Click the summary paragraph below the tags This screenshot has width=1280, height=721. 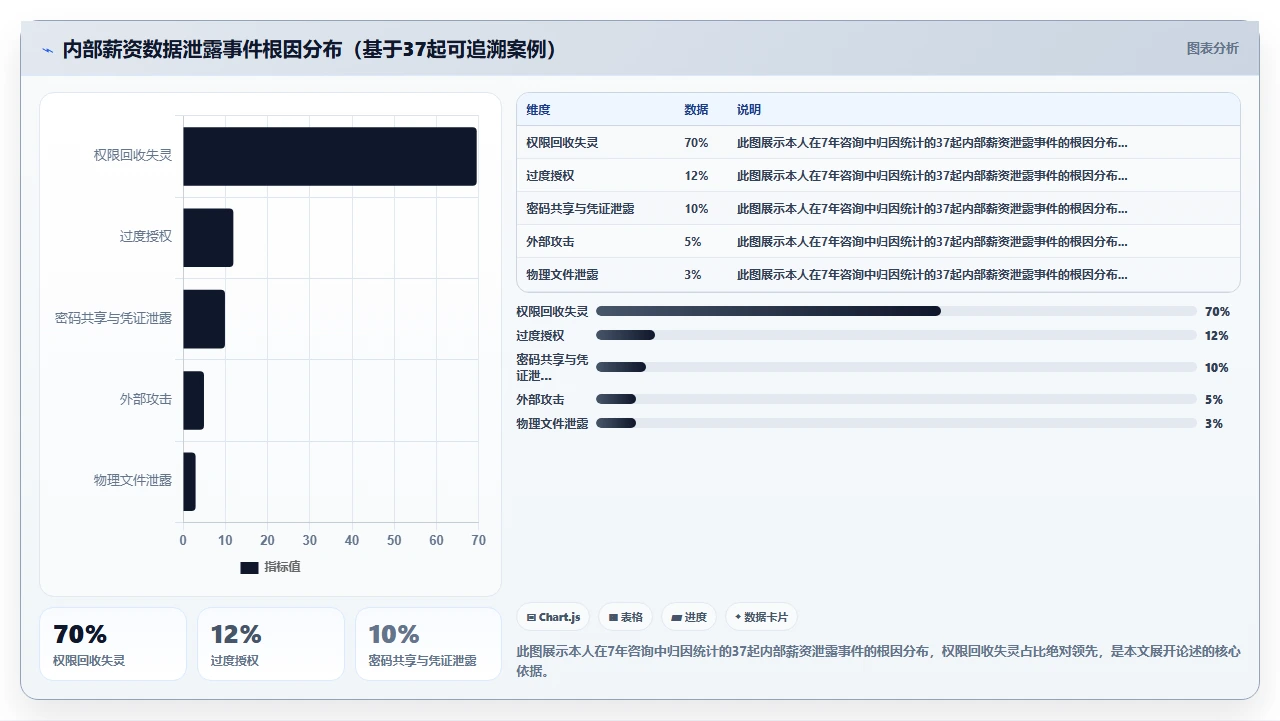click(878, 661)
